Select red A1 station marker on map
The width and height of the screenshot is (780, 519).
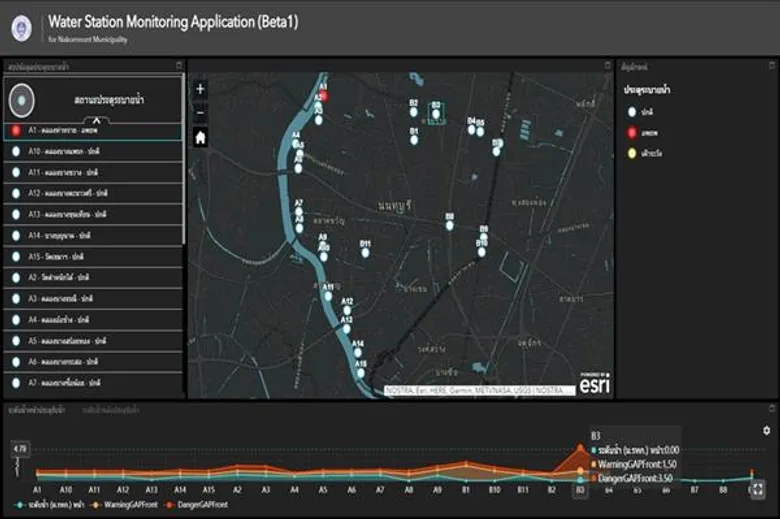(325, 96)
